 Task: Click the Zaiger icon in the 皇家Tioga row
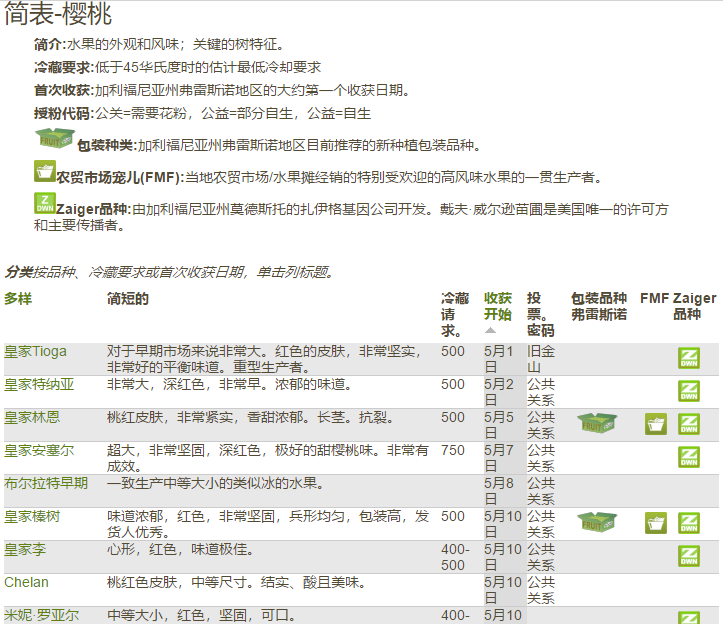click(688, 358)
